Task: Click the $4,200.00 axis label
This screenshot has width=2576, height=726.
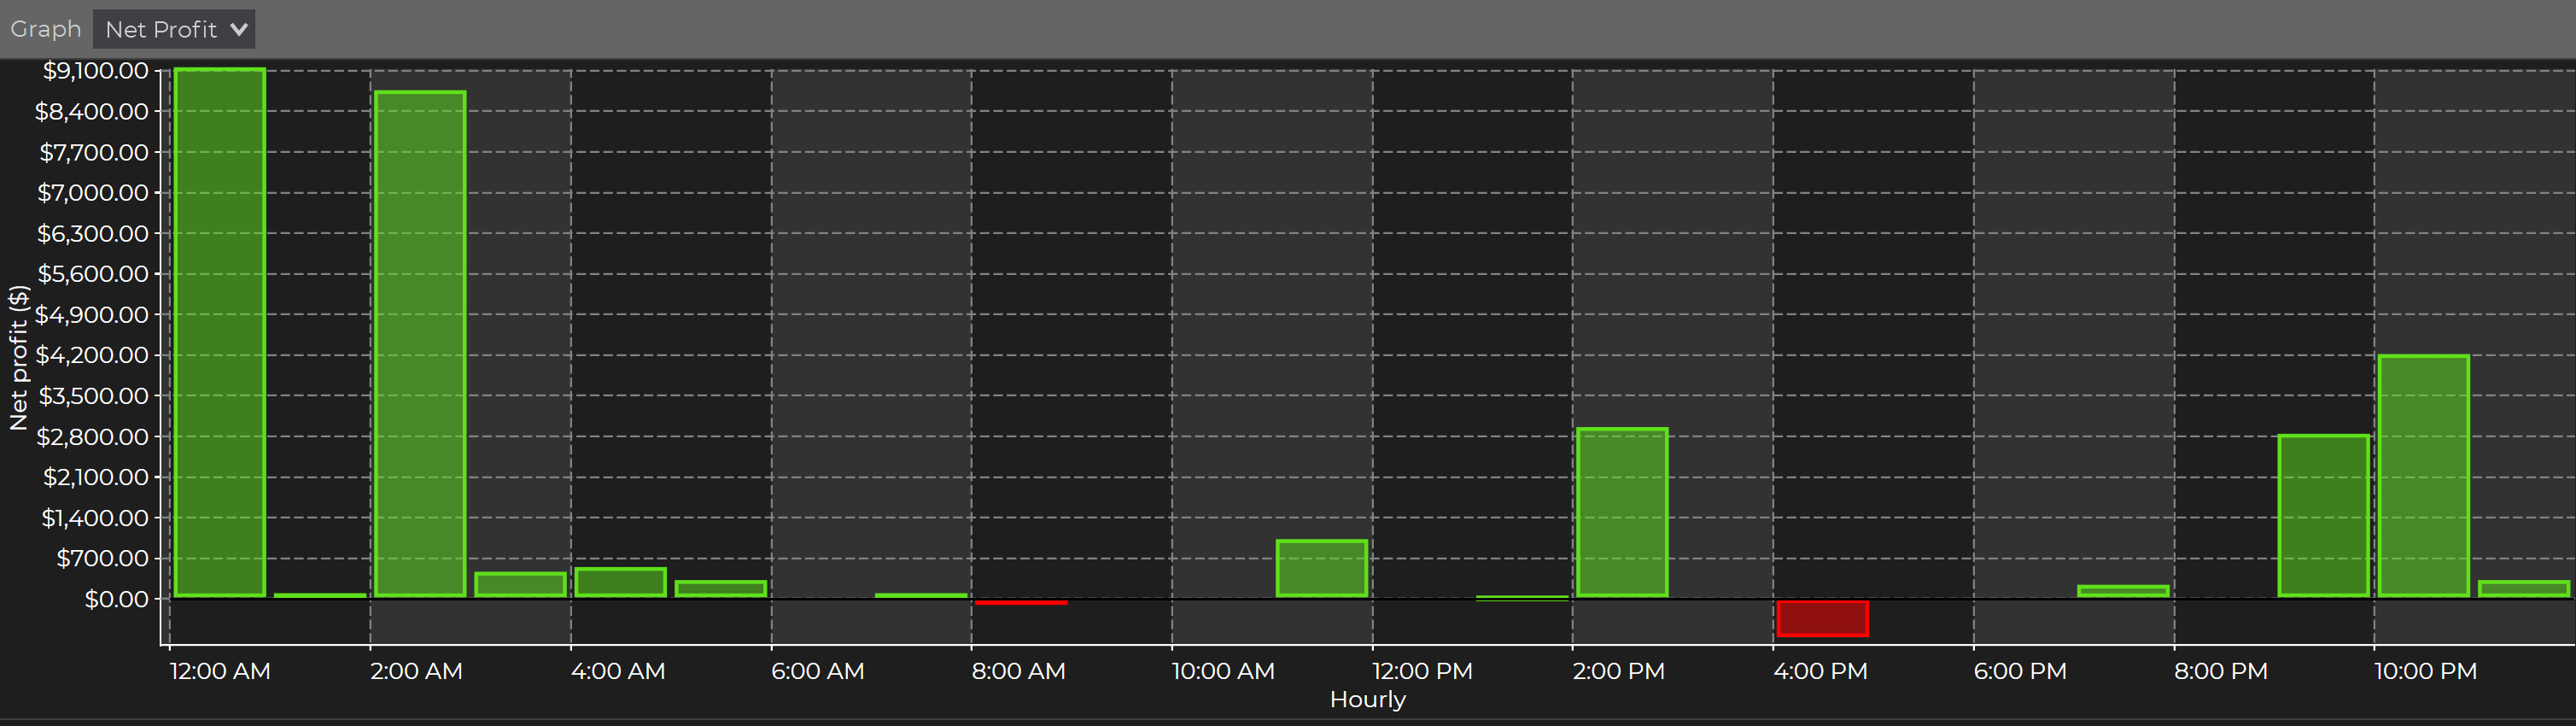Action: point(92,355)
